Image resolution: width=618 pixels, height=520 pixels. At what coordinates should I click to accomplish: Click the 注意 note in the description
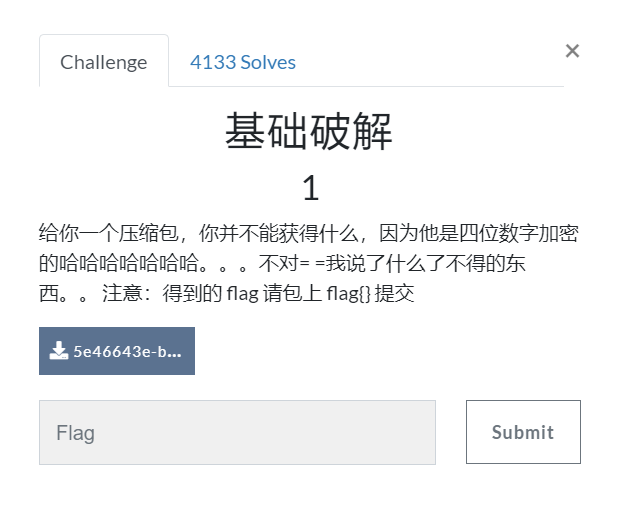[x=122, y=293]
